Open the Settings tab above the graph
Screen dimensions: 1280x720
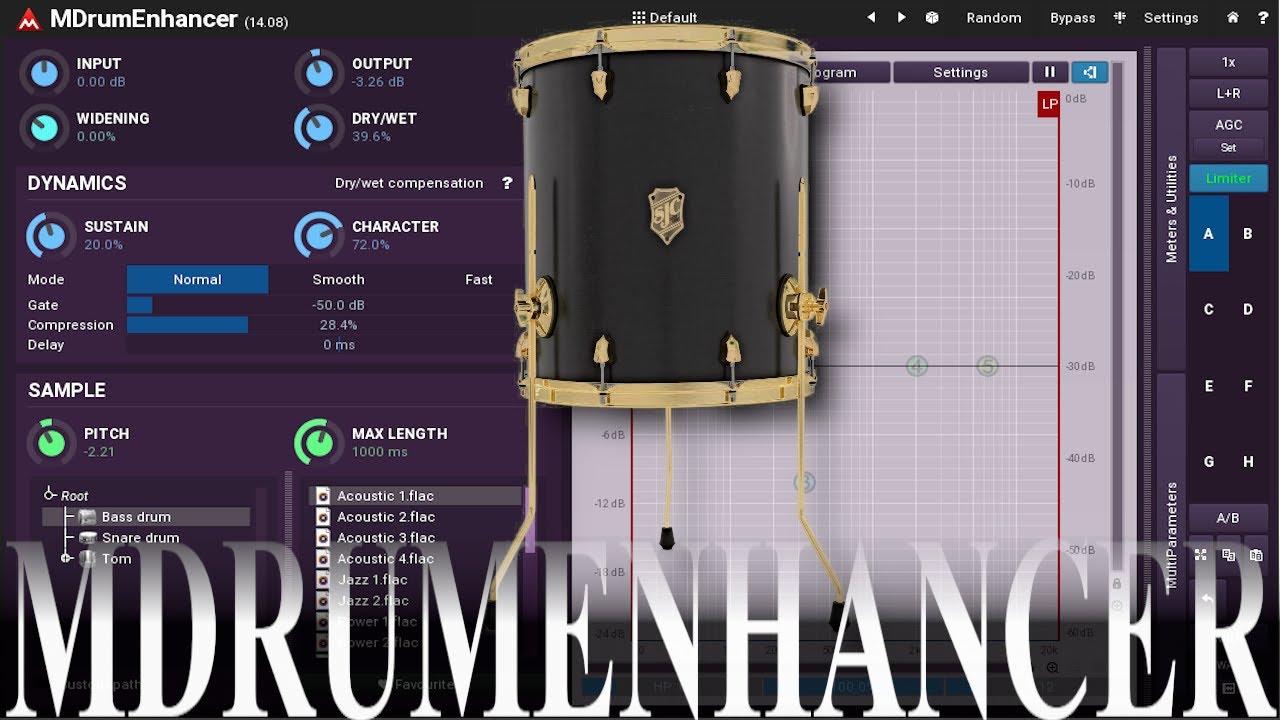960,72
